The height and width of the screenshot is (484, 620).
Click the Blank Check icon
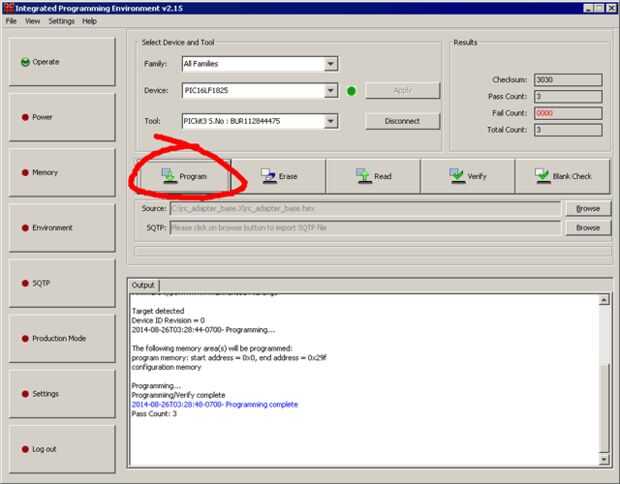point(542,176)
